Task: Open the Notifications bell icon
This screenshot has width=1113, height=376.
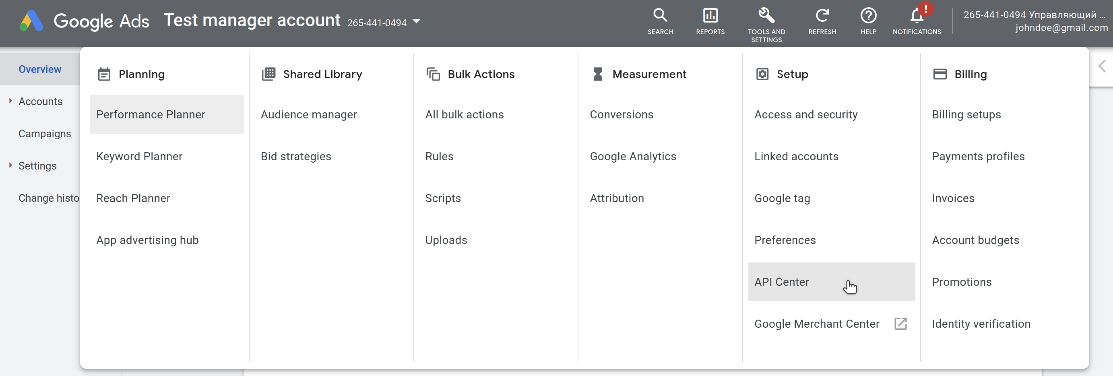Action: pos(917,15)
